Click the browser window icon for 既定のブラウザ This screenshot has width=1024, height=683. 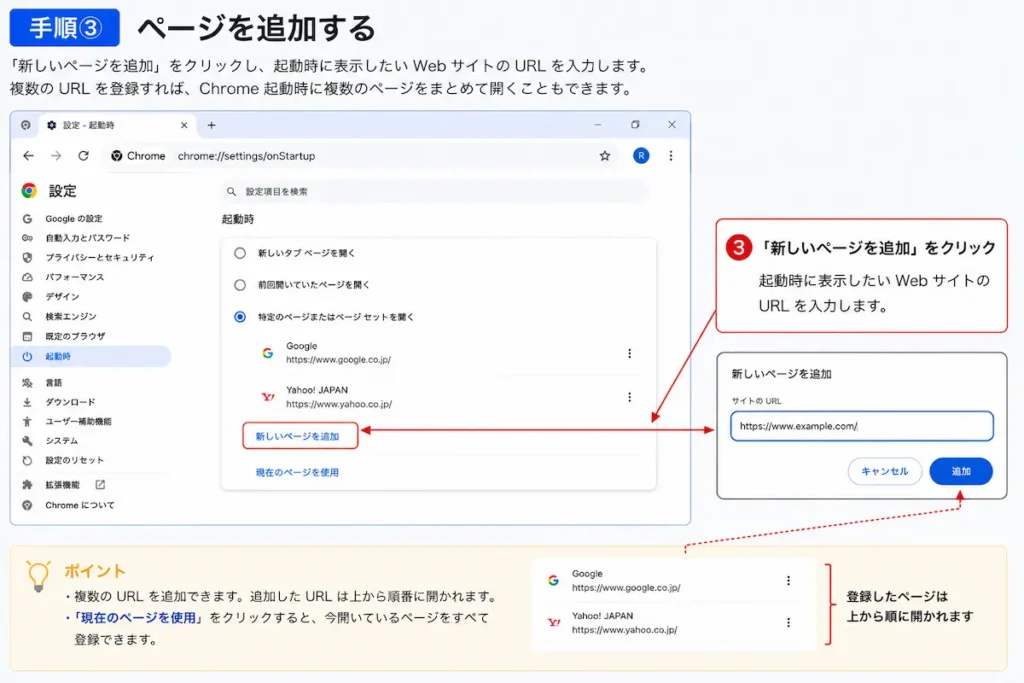27,336
